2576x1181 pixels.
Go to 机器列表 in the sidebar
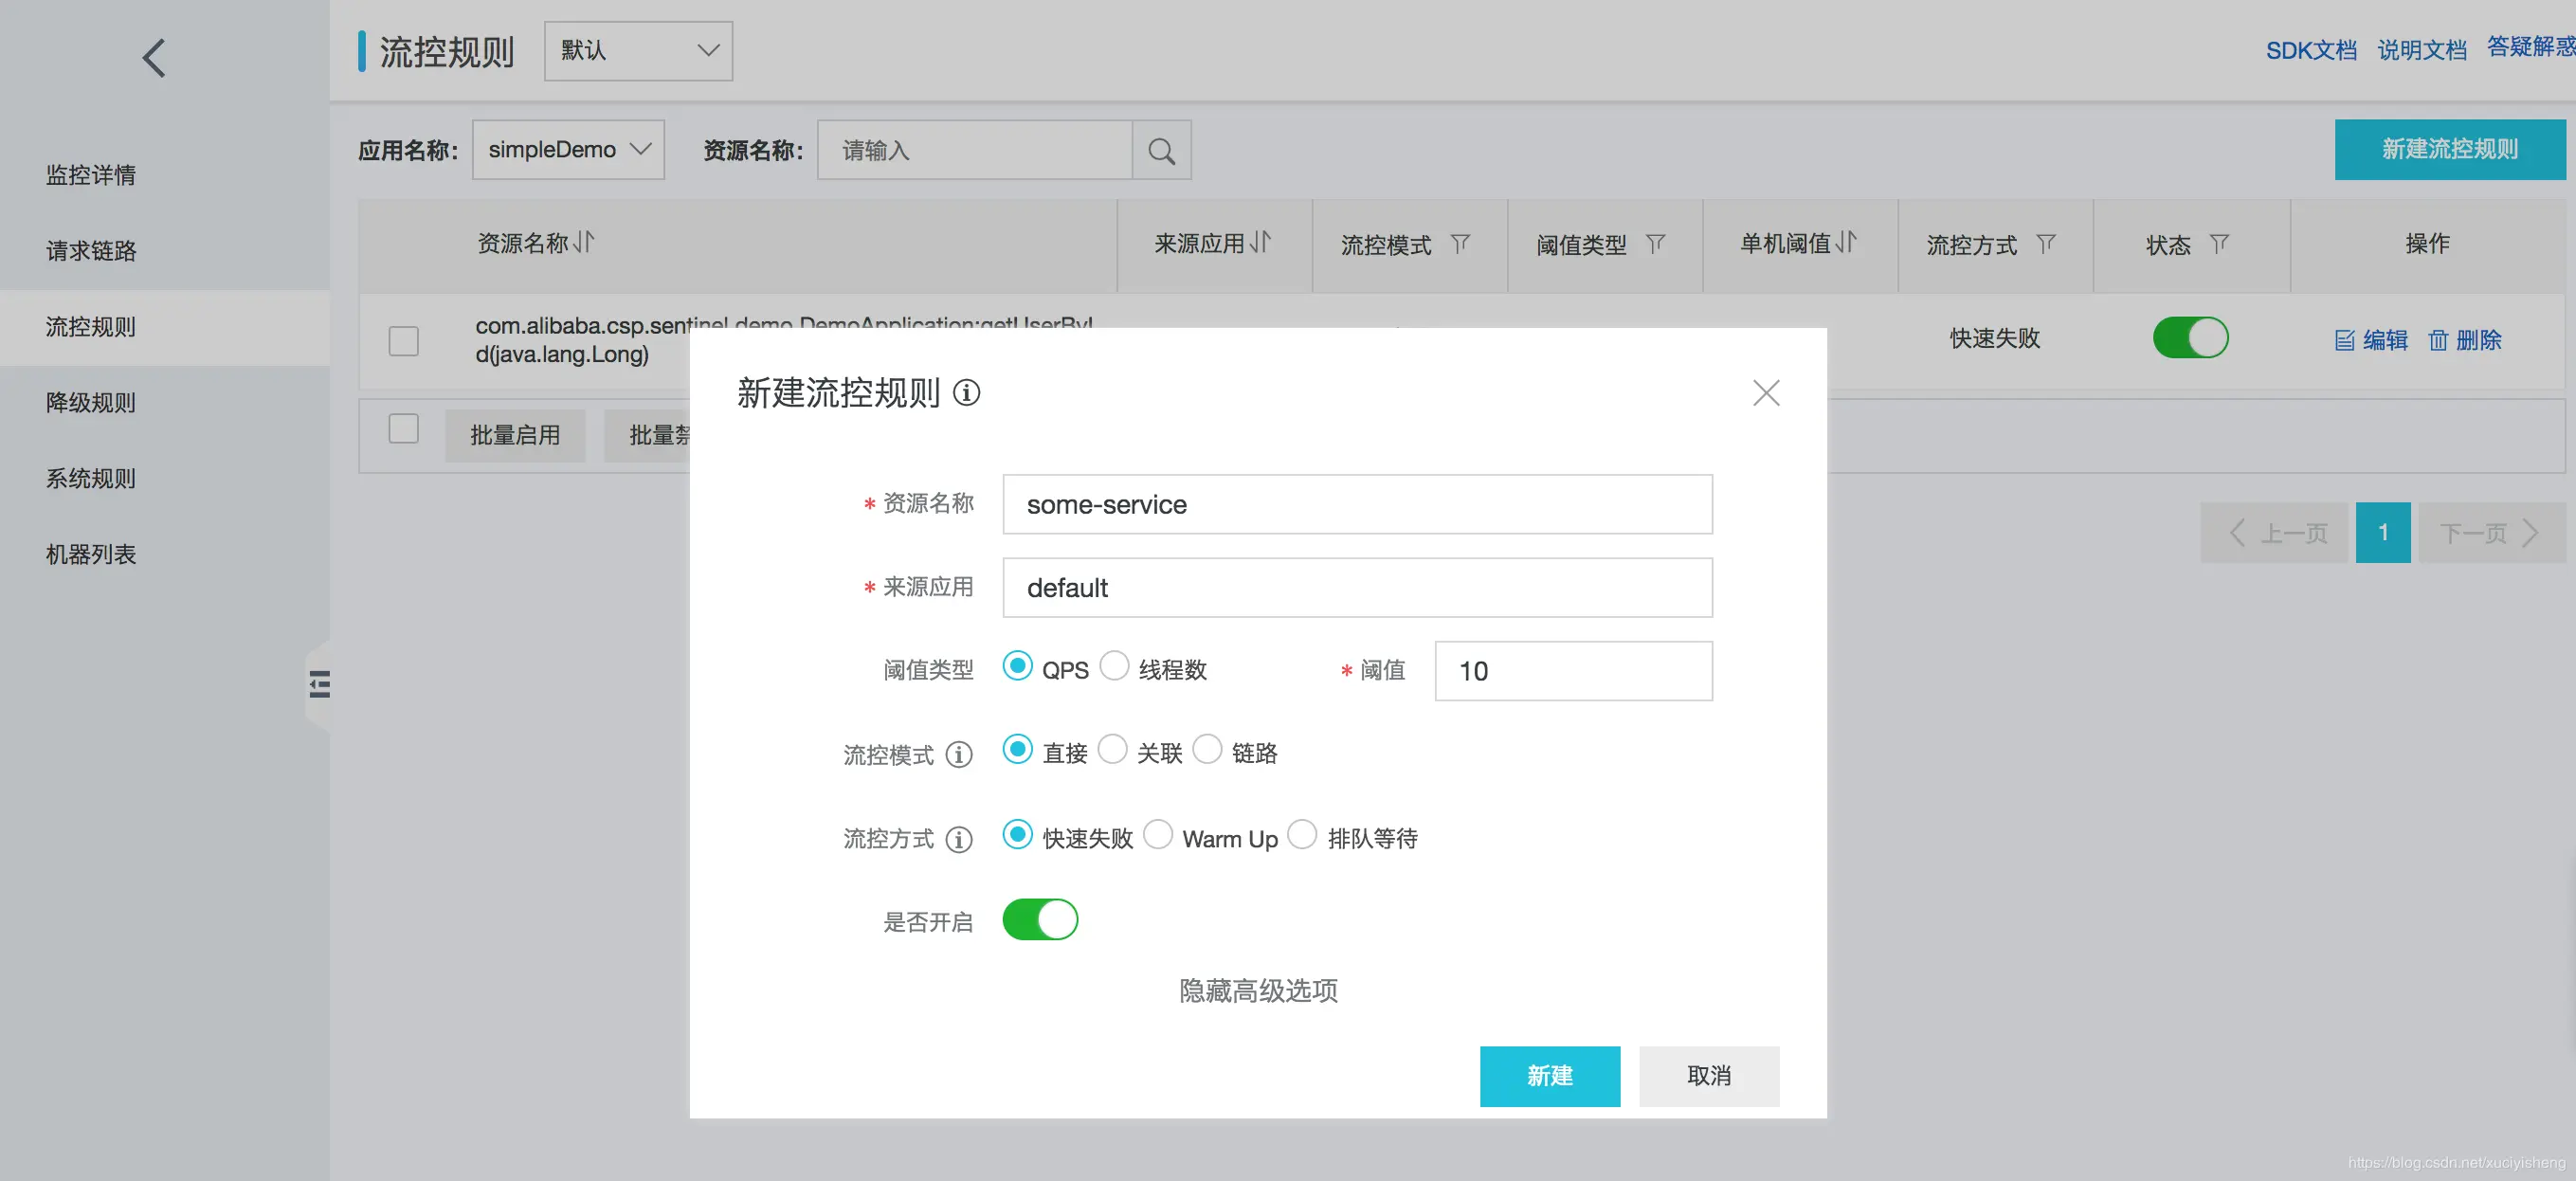coord(91,555)
